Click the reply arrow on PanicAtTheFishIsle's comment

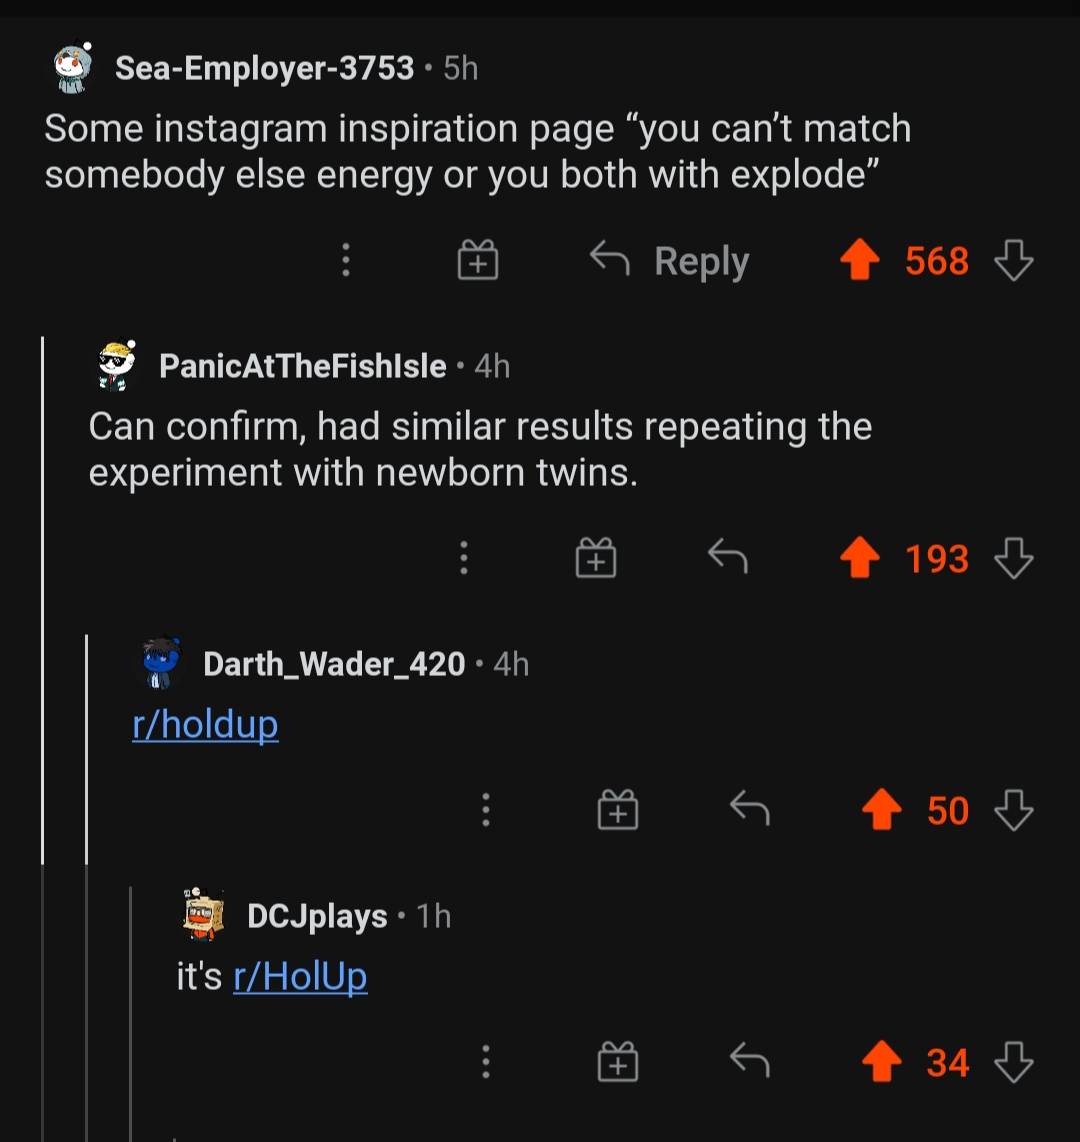(727, 557)
